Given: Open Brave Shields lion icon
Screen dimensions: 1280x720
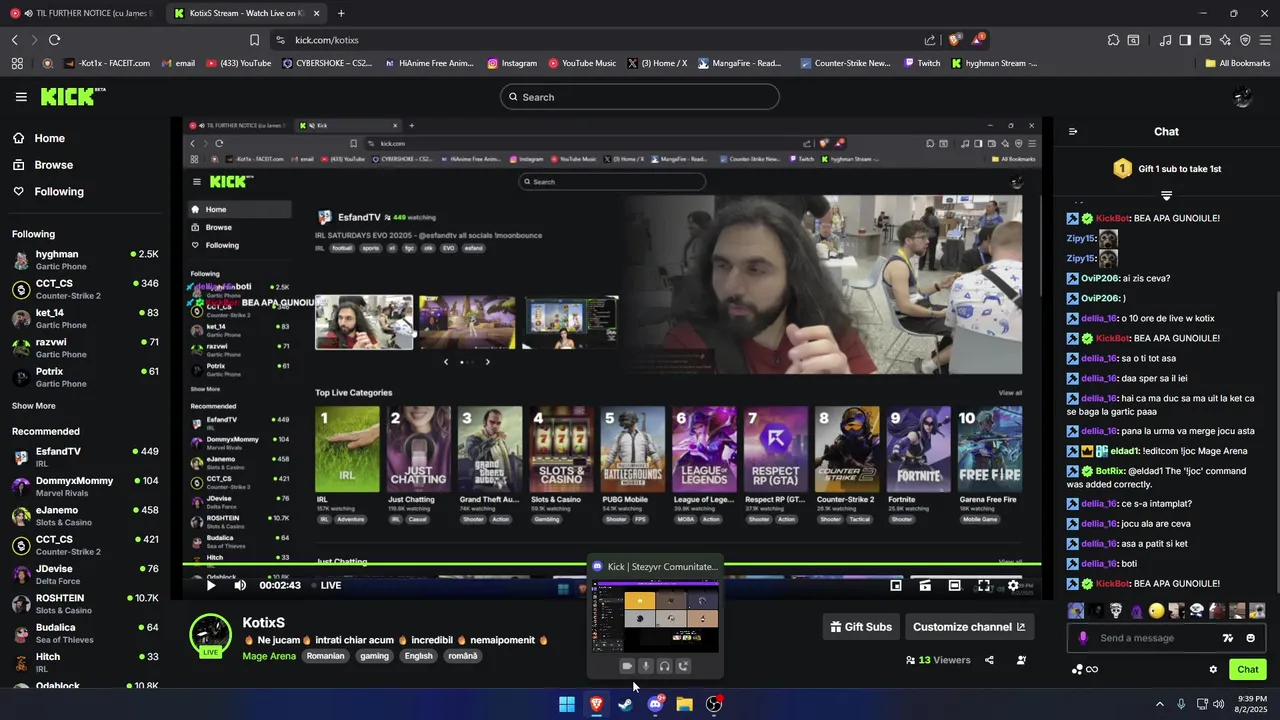Looking at the screenshot, I should tap(955, 40).
